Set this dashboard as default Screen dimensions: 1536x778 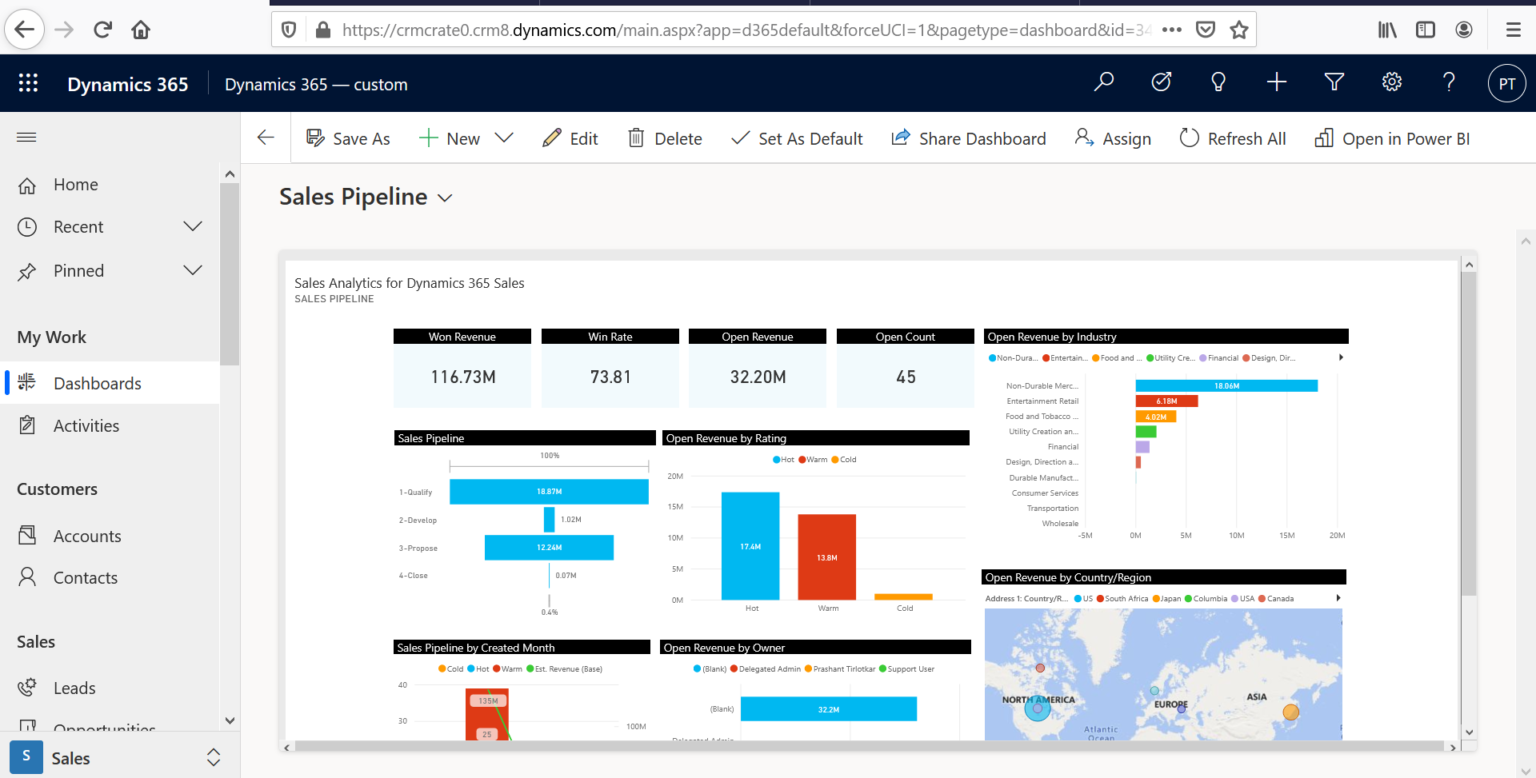click(797, 137)
